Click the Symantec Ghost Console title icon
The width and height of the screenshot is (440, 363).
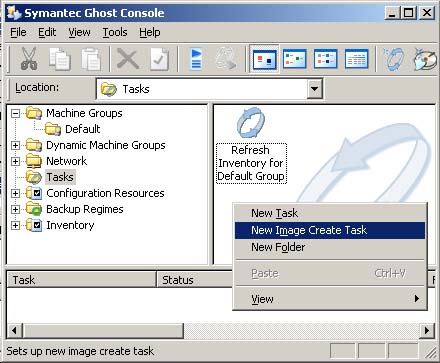click(14, 13)
